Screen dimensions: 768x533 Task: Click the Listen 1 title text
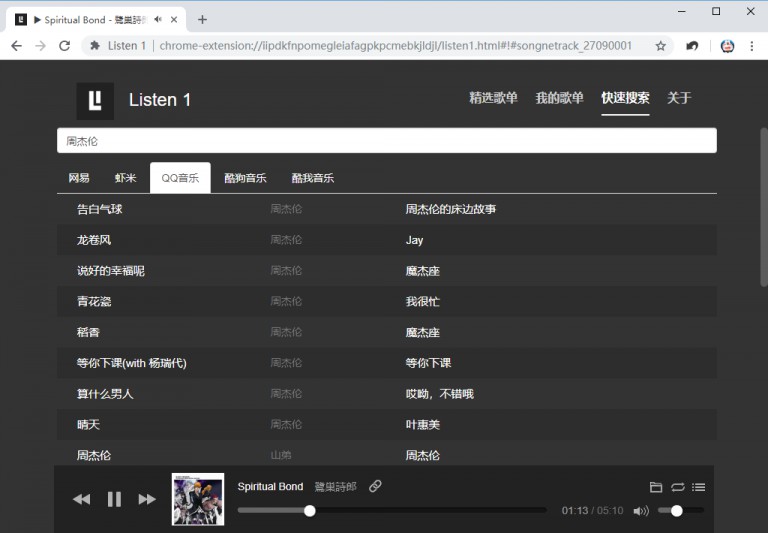[160, 100]
